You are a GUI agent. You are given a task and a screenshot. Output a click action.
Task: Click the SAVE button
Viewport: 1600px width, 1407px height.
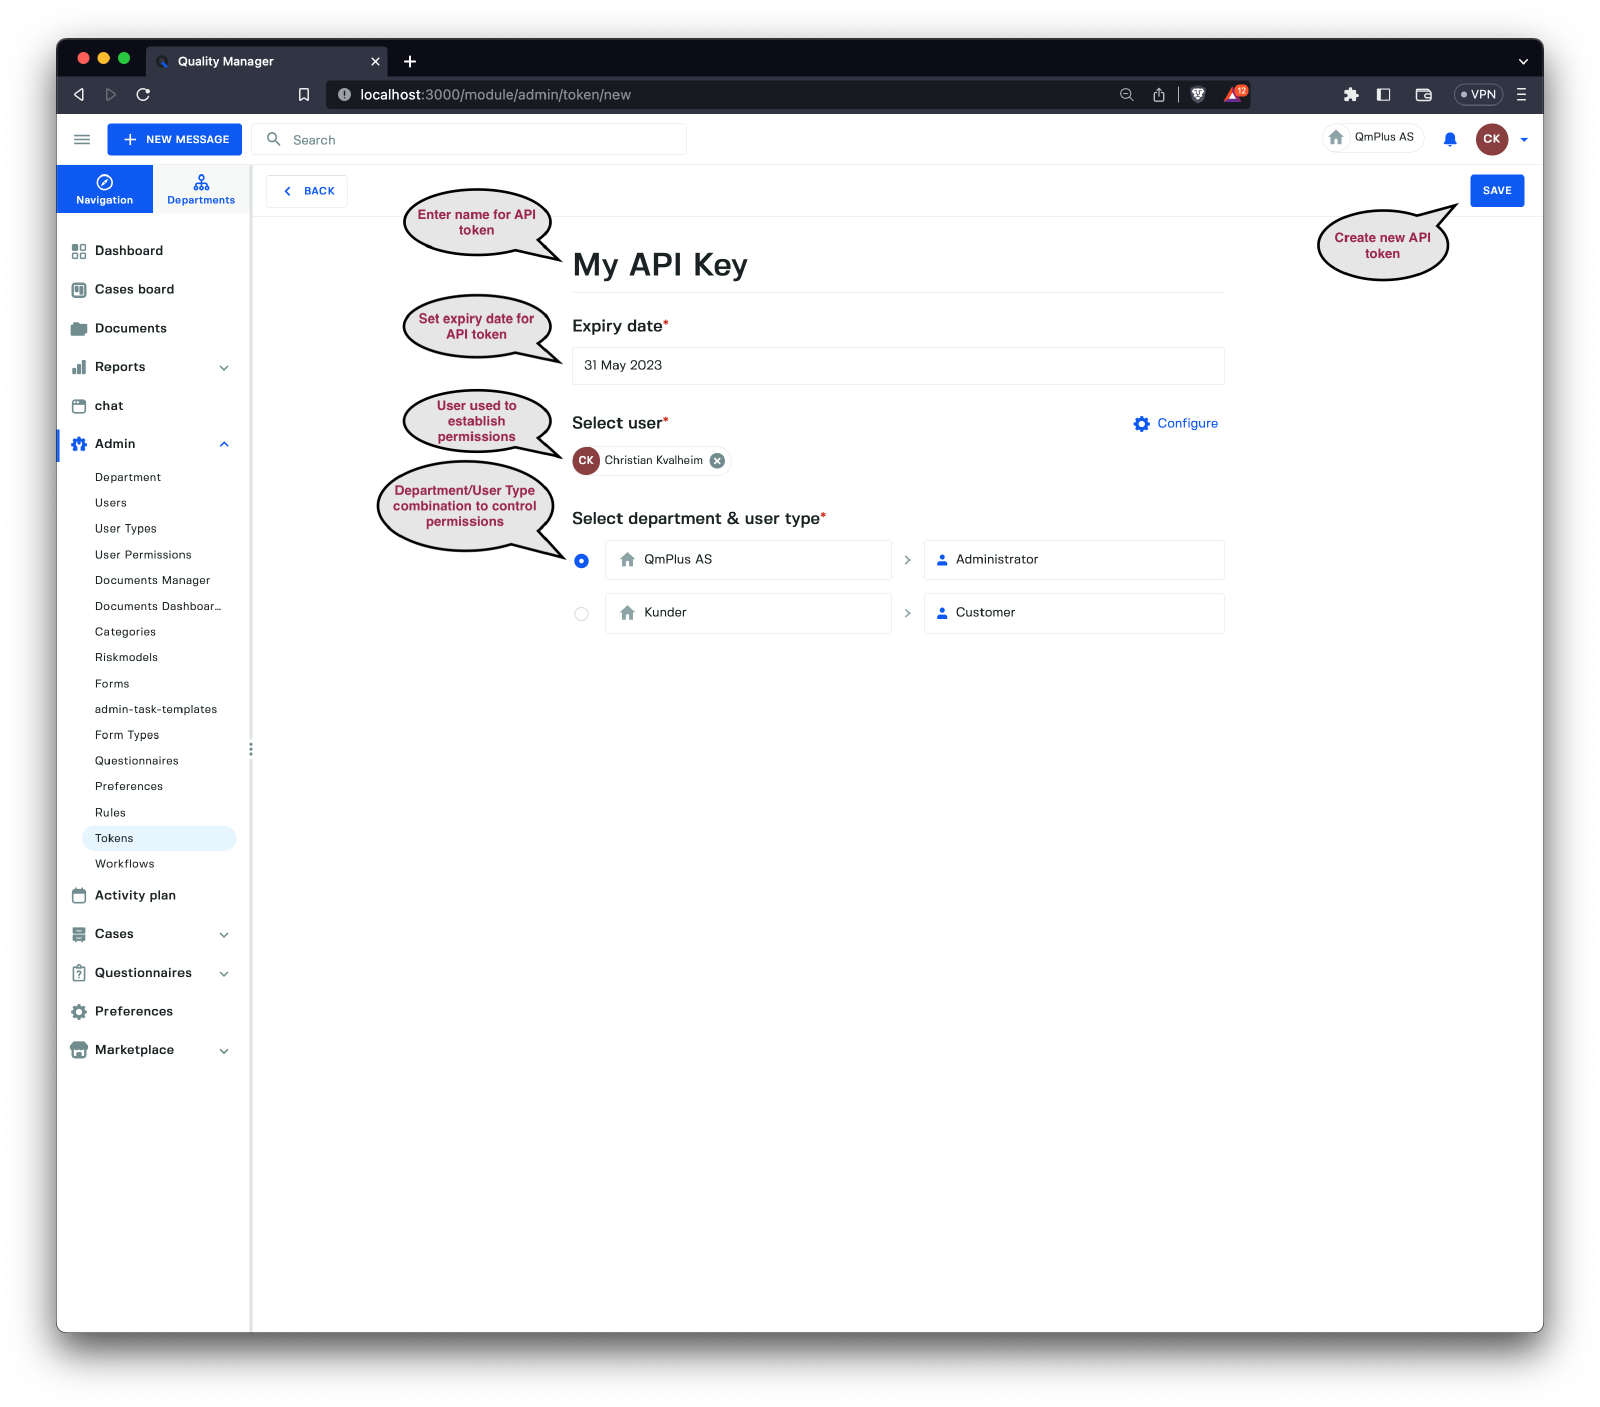click(x=1496, y=191)
